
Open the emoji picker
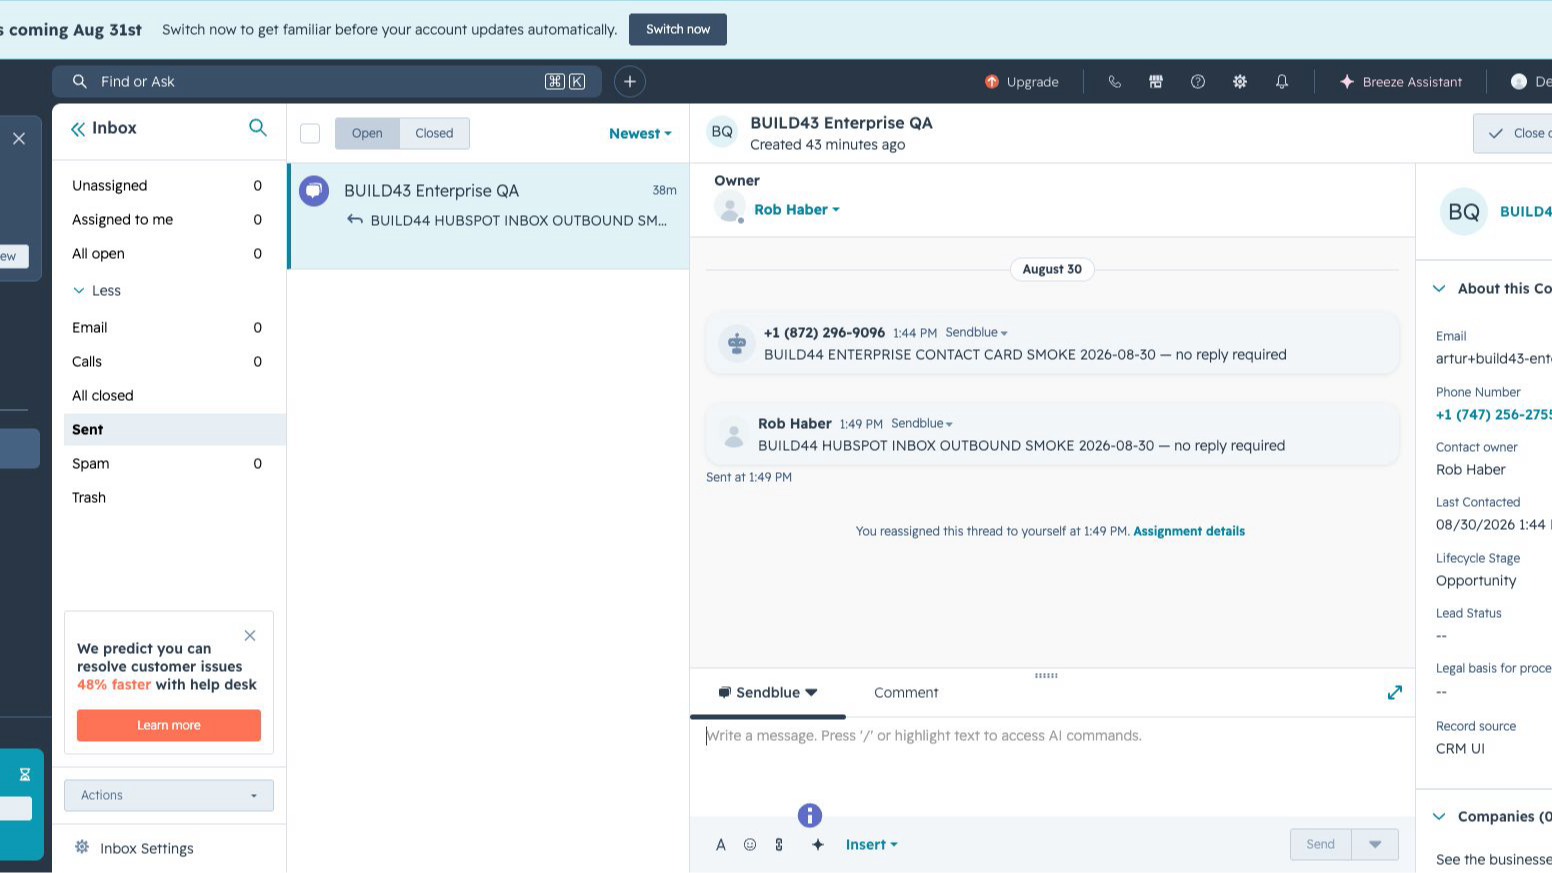coord(750,845)
